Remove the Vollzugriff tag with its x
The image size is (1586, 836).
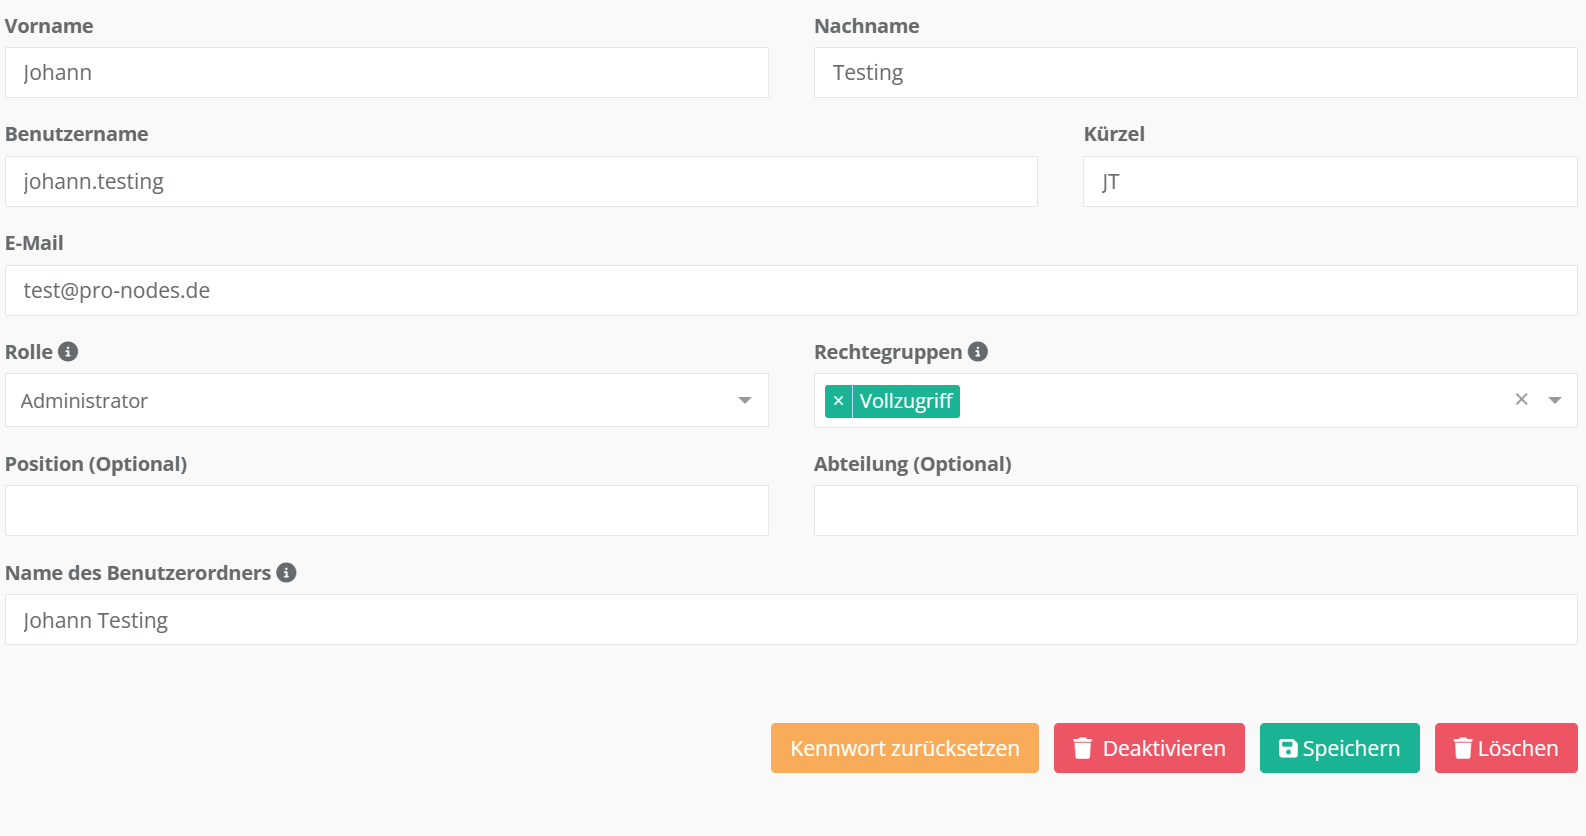coord(838,401)
